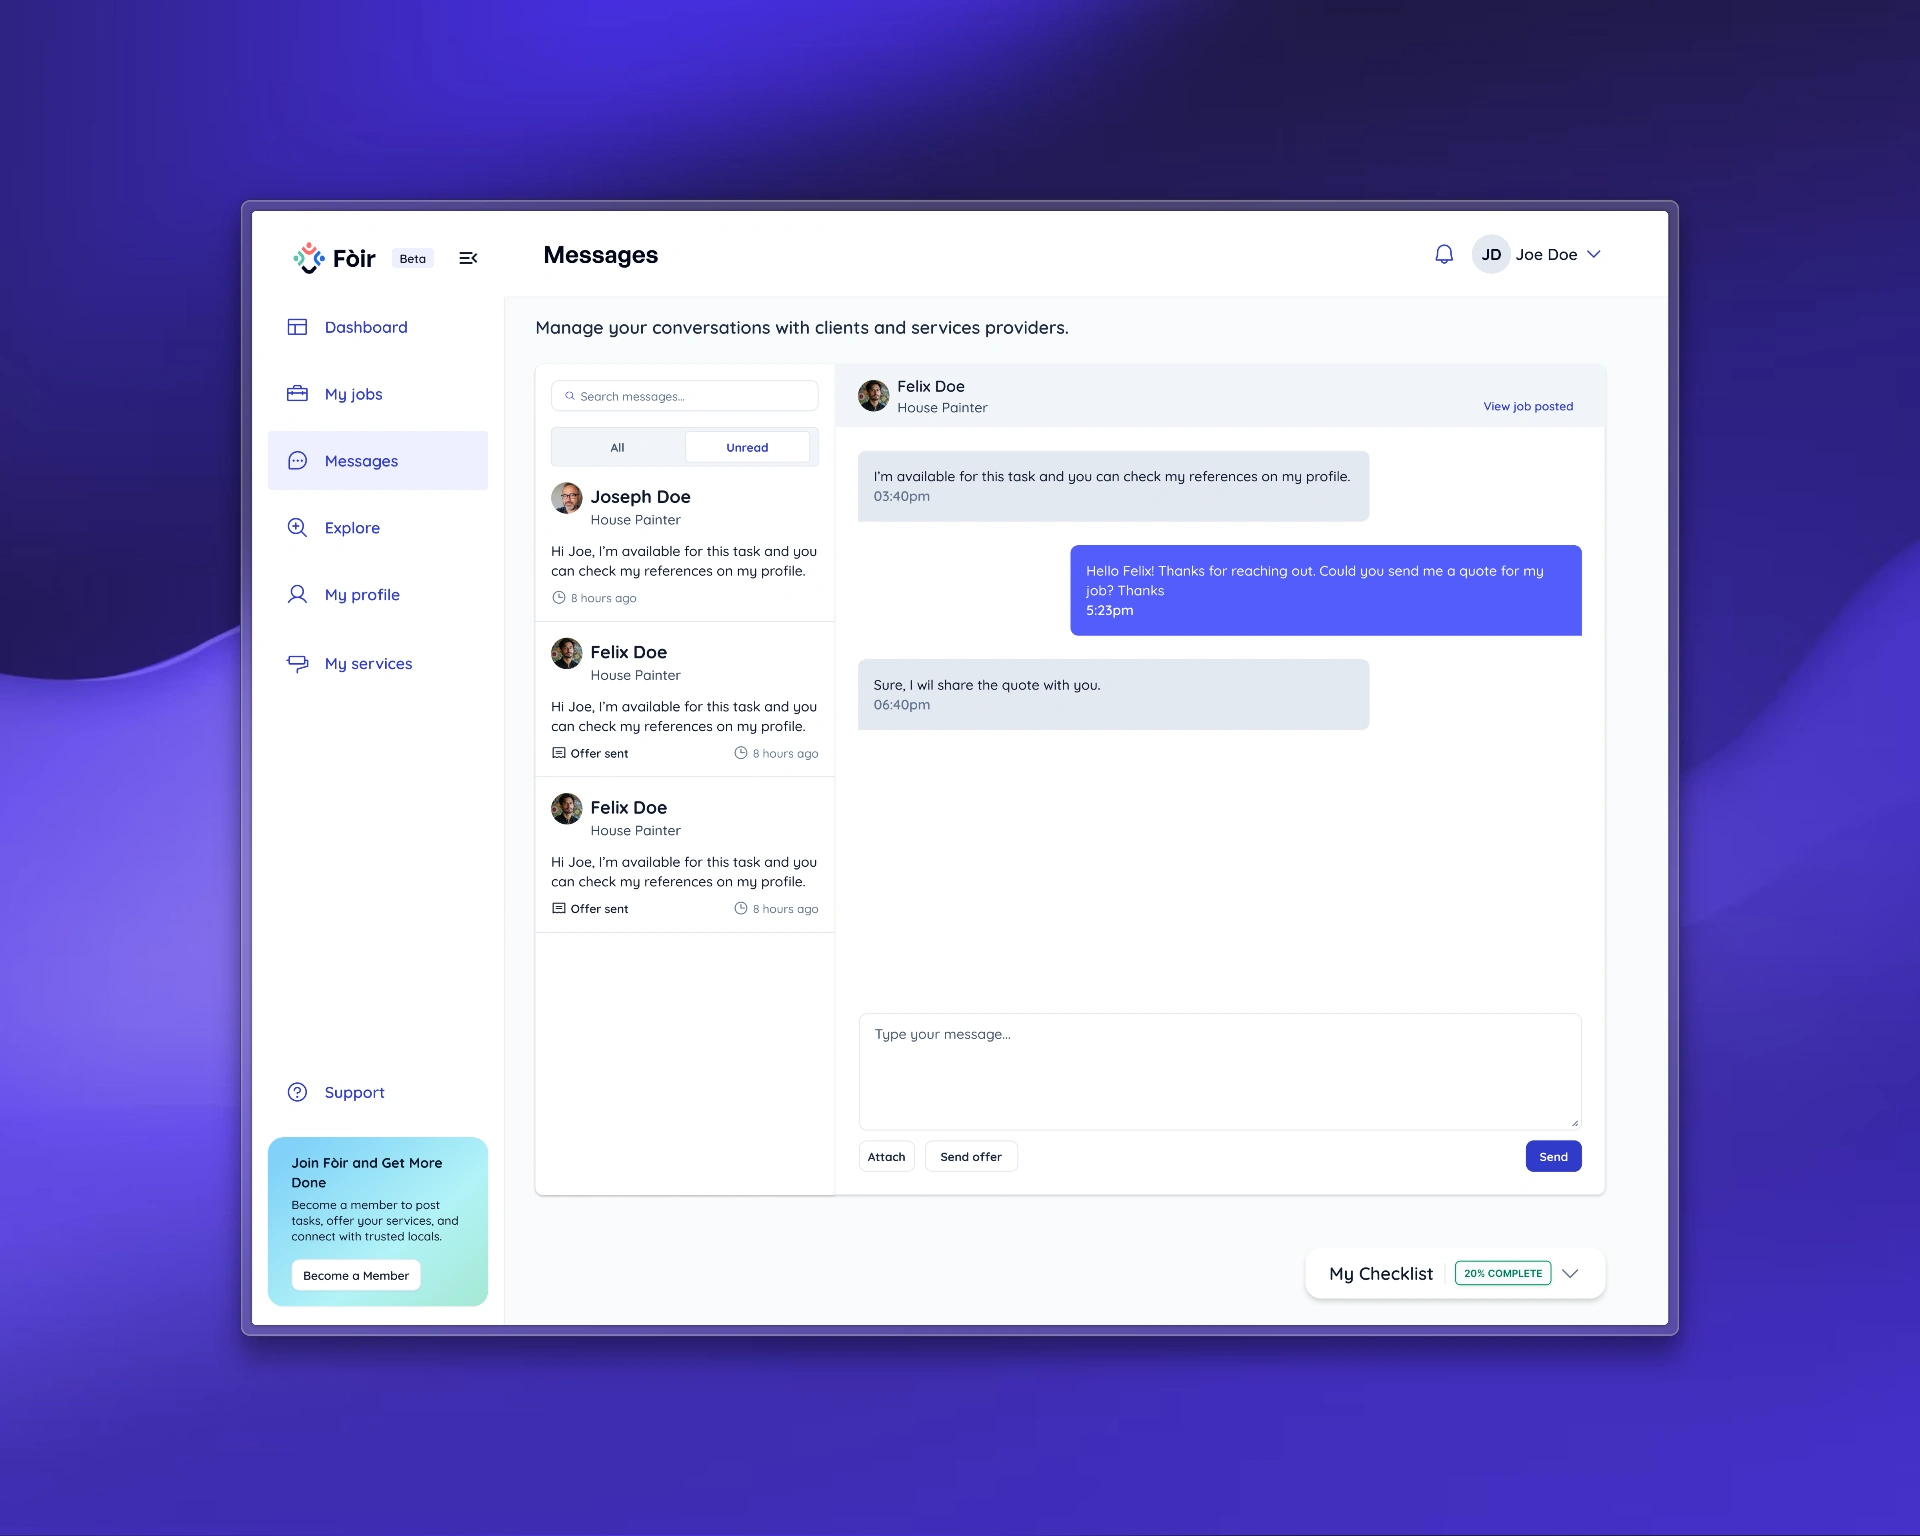Switch to the Unread messages tab
This screenshot has width=1920, height=1536.
(748, 448)
